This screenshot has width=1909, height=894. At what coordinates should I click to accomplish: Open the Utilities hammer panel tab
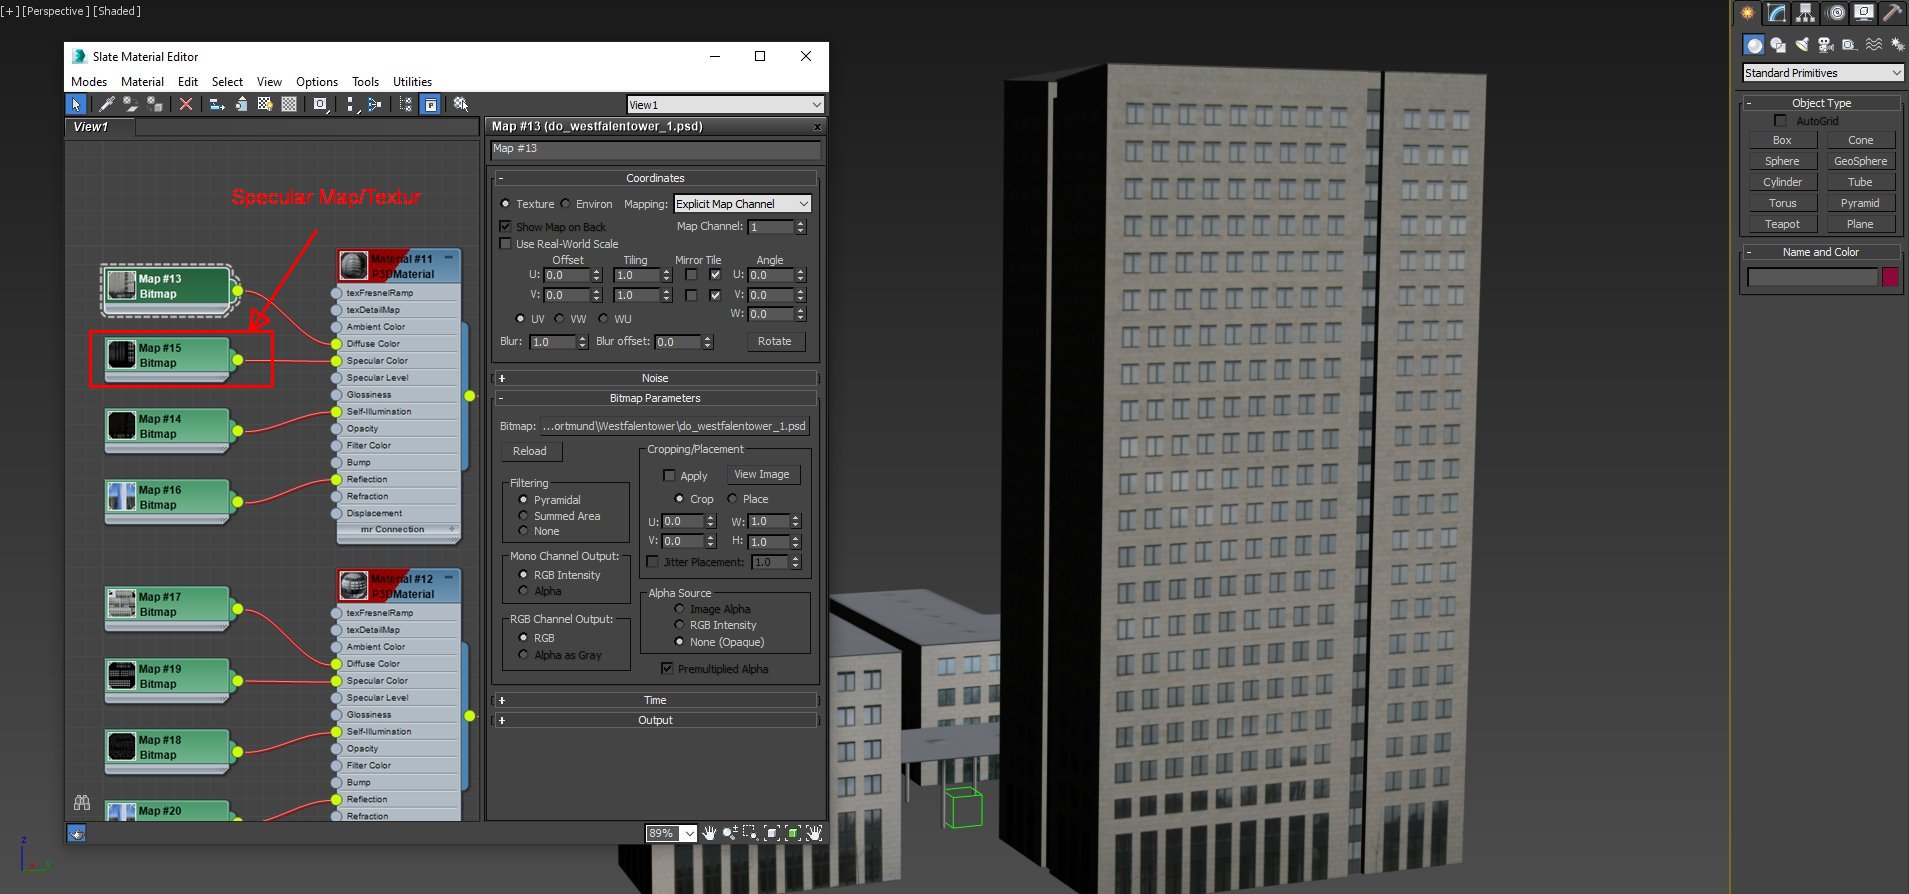click(1892, 13)
